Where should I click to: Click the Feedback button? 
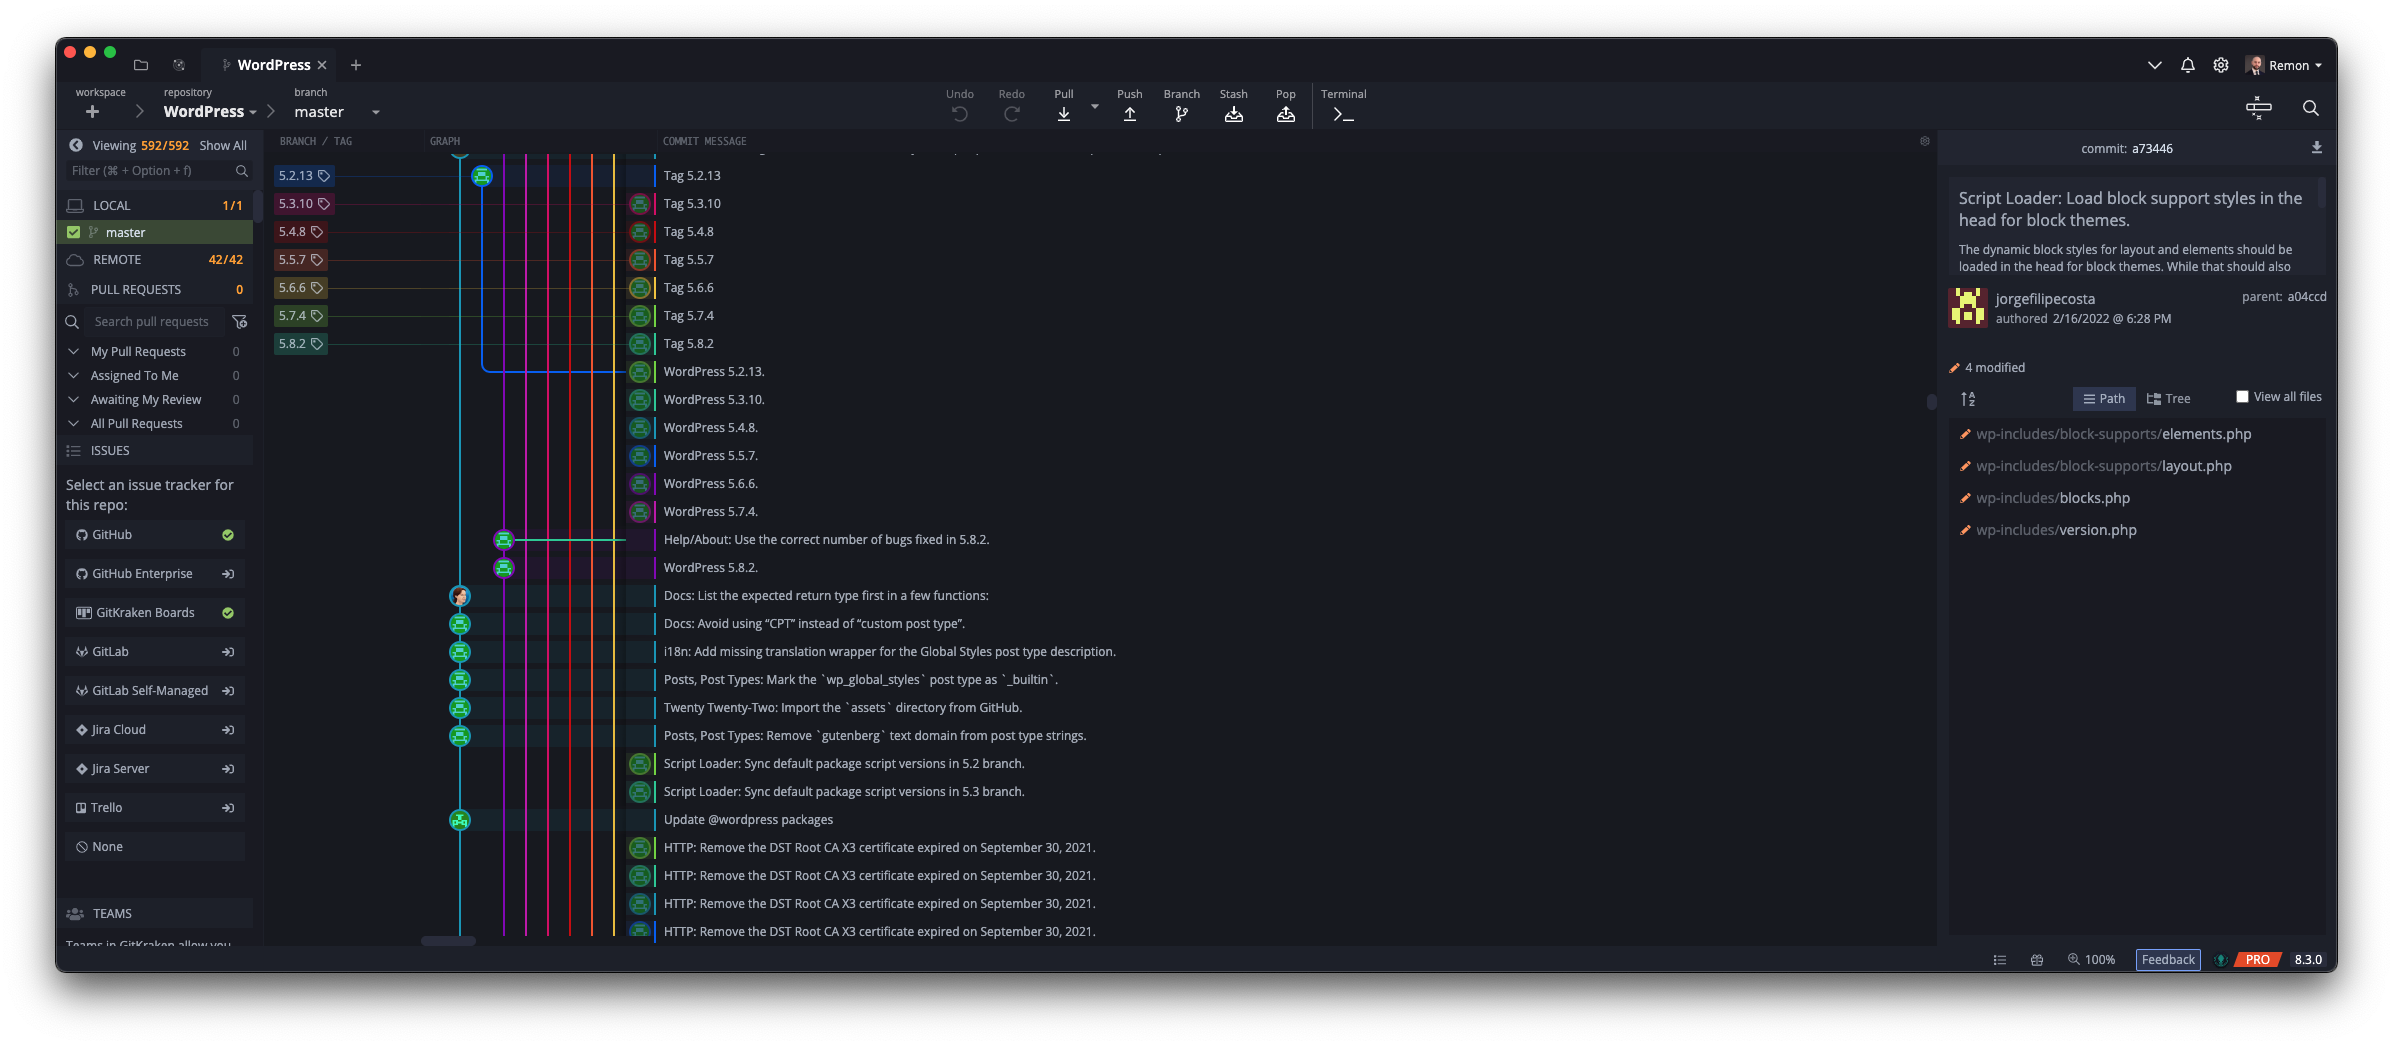click(2167, 960)
